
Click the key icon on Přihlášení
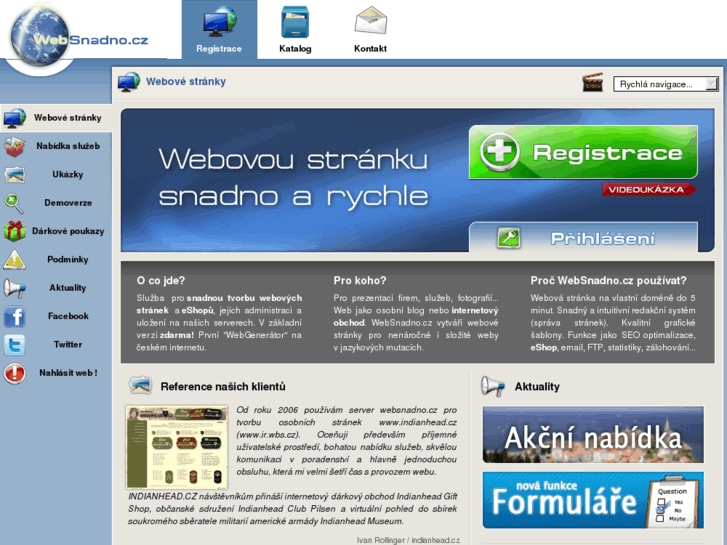click(x=509, y=238)
